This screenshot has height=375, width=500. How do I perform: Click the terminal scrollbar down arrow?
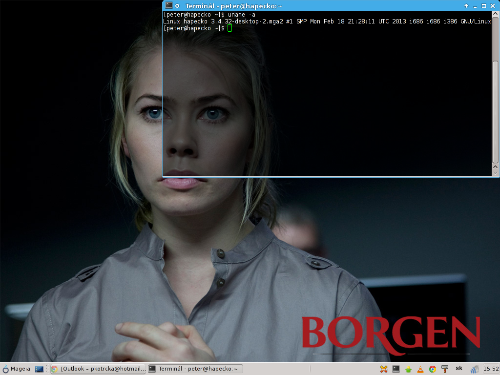pos(495,173)
